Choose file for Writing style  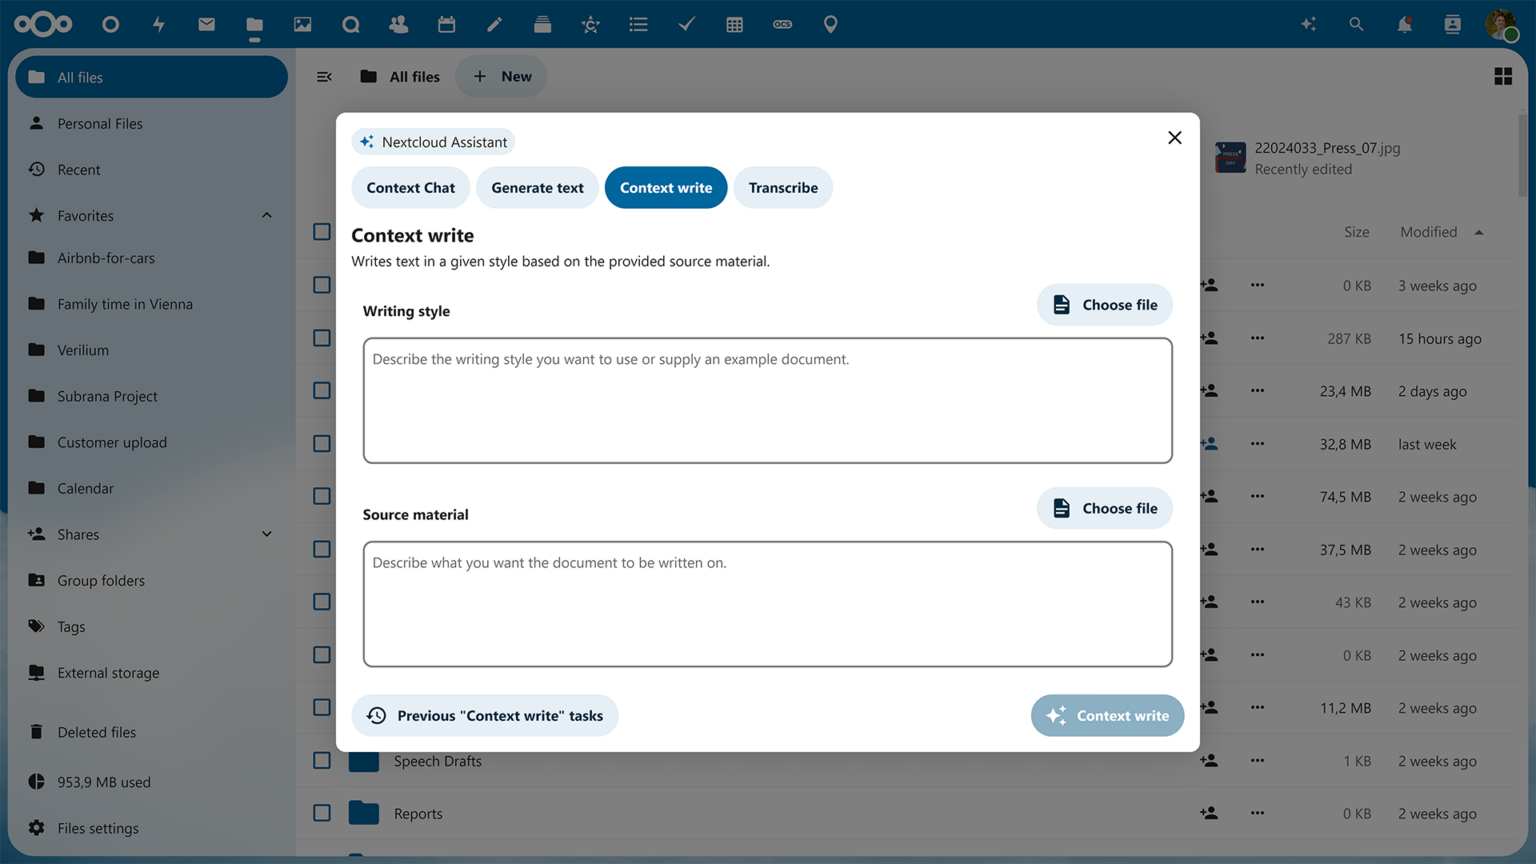(x=1104, y=305)
